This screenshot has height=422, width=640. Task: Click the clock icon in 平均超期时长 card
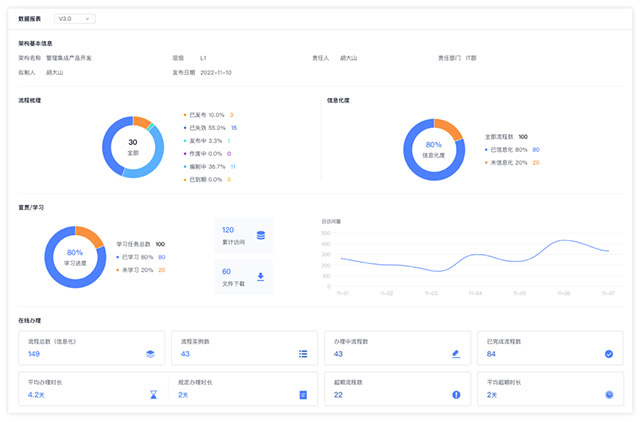click(x=609, y=395)
